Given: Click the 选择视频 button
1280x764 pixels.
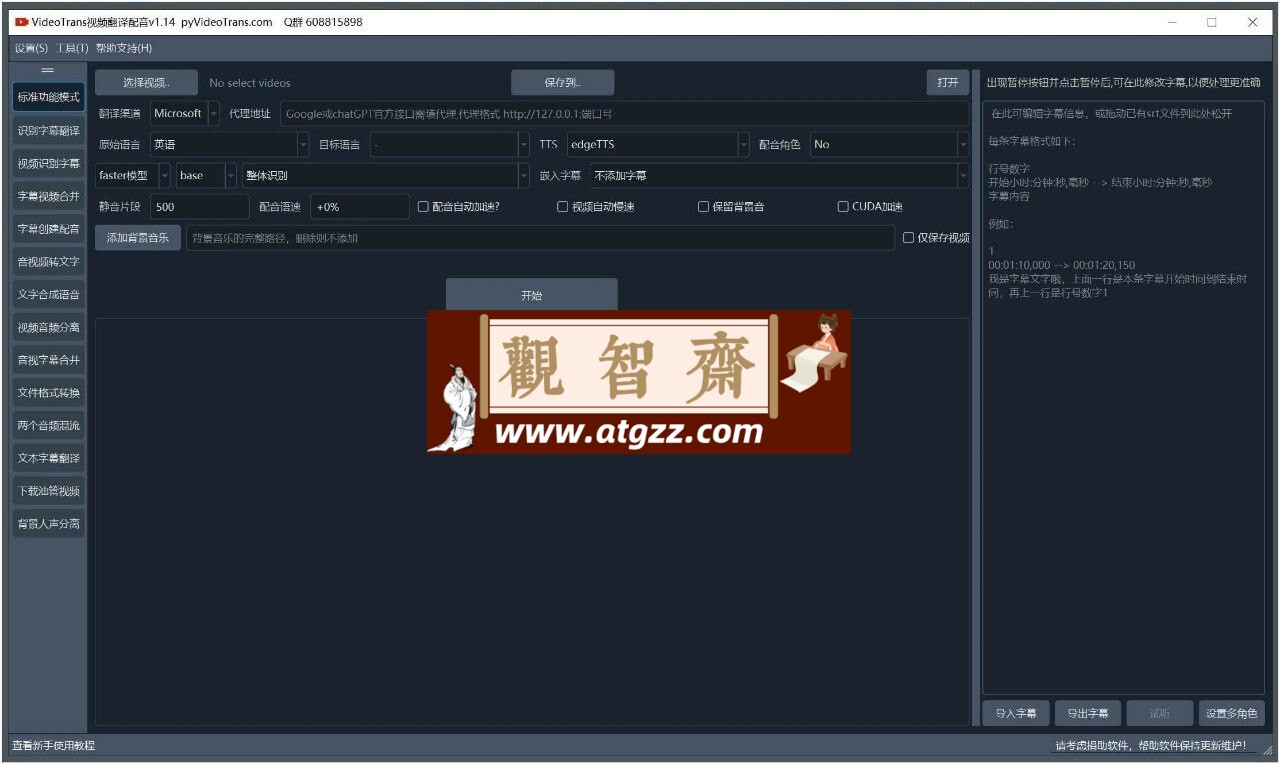Looking at the screenshot, I should 147,83.
